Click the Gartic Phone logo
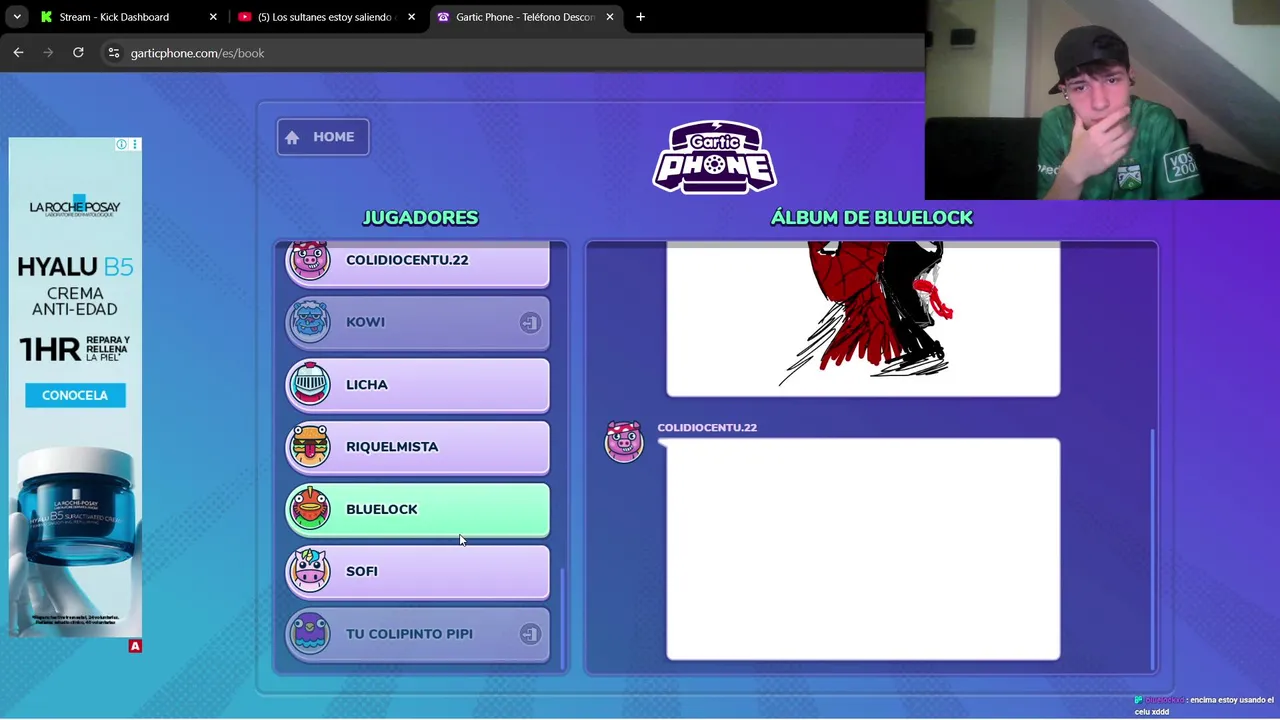 tap(715, 157)
